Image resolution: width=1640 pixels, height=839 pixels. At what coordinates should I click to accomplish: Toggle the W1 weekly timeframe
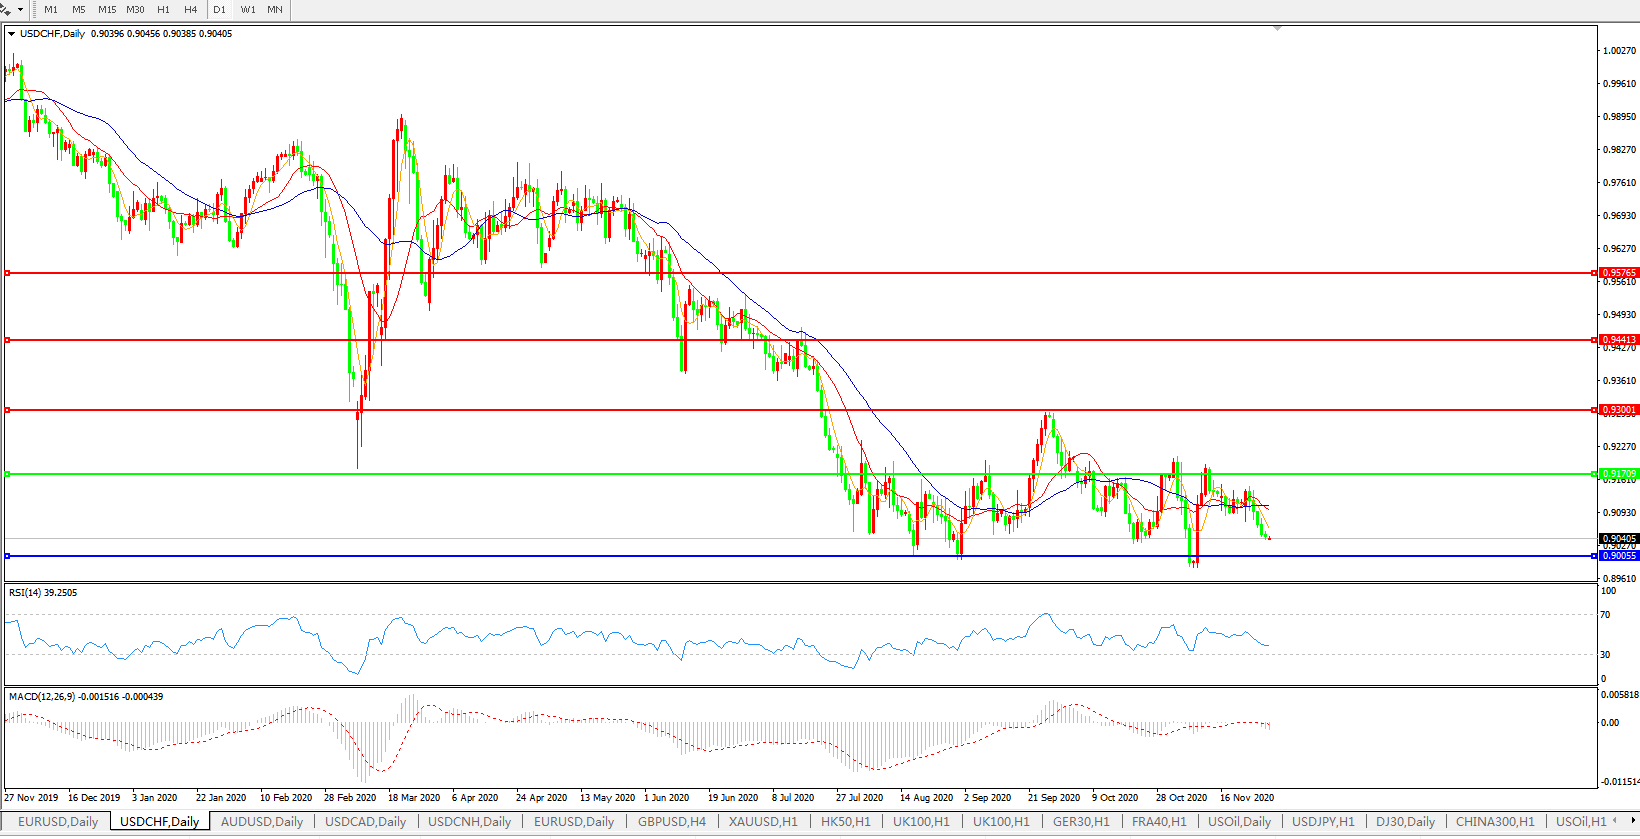tap(247, 10)
